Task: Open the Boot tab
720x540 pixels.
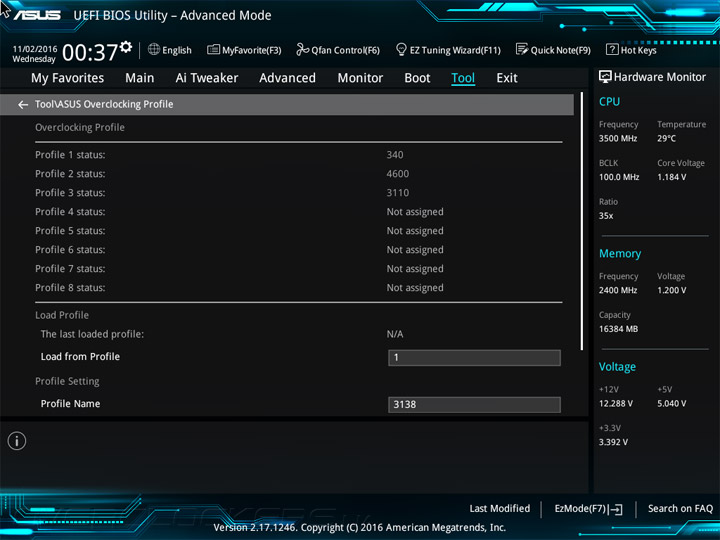Action: tap(417, 78)
